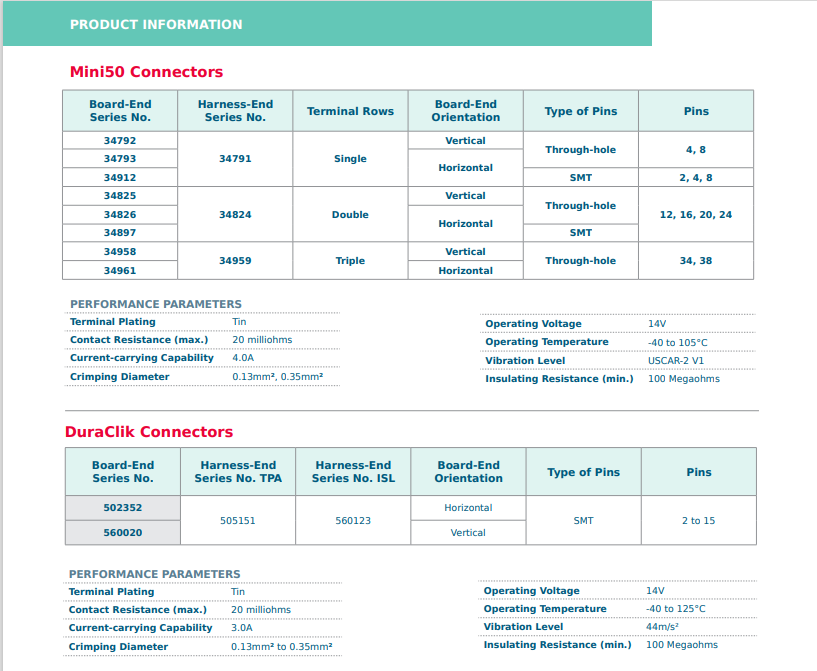Click the 'Terminal Rows' column header

350,111
